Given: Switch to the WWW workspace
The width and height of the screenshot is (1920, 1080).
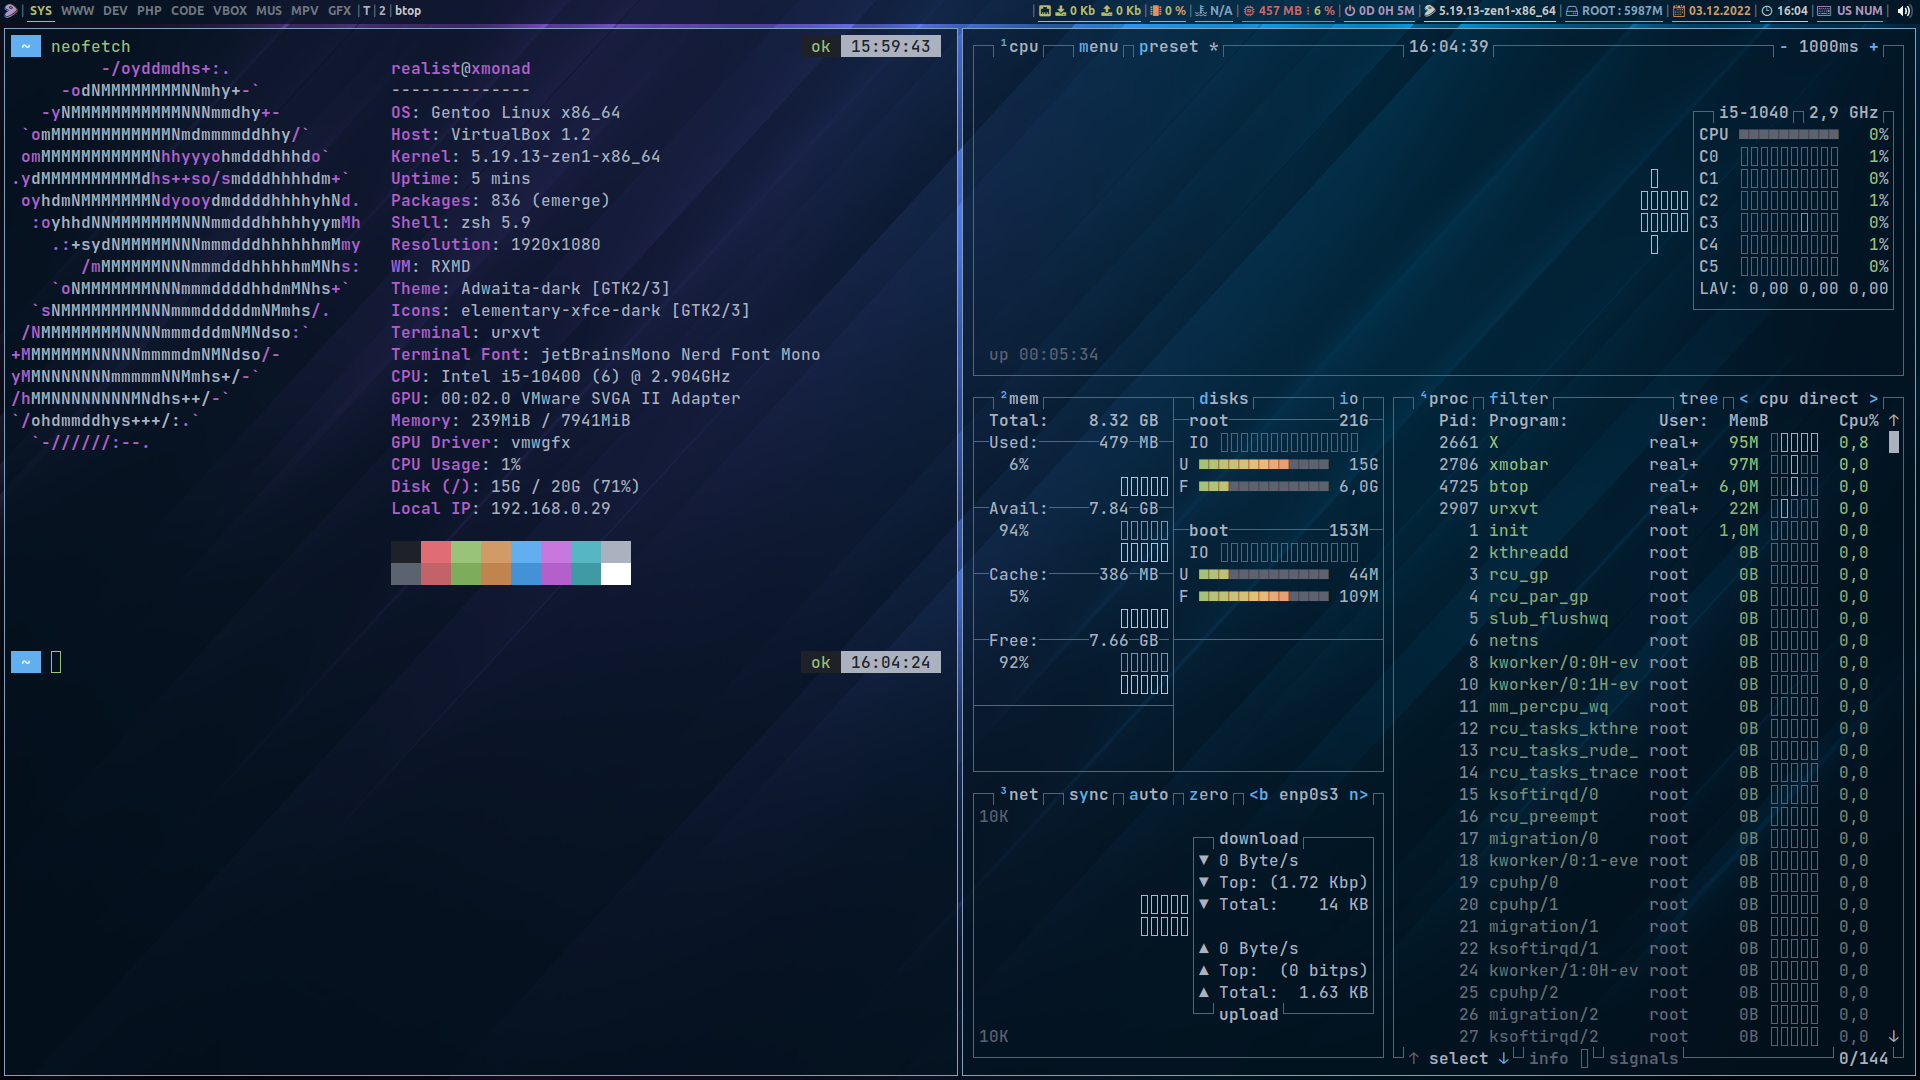Looking at the screenshot, I should click(77, 11).
